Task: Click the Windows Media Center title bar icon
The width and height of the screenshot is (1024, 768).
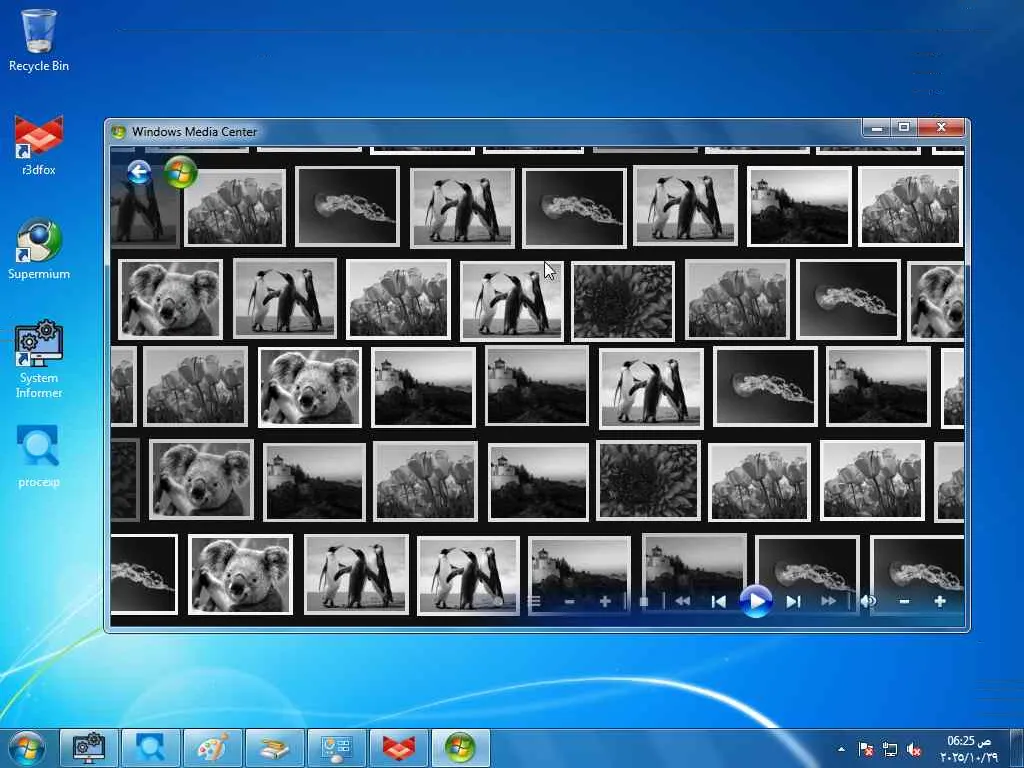Action: [x=118, y=131]
